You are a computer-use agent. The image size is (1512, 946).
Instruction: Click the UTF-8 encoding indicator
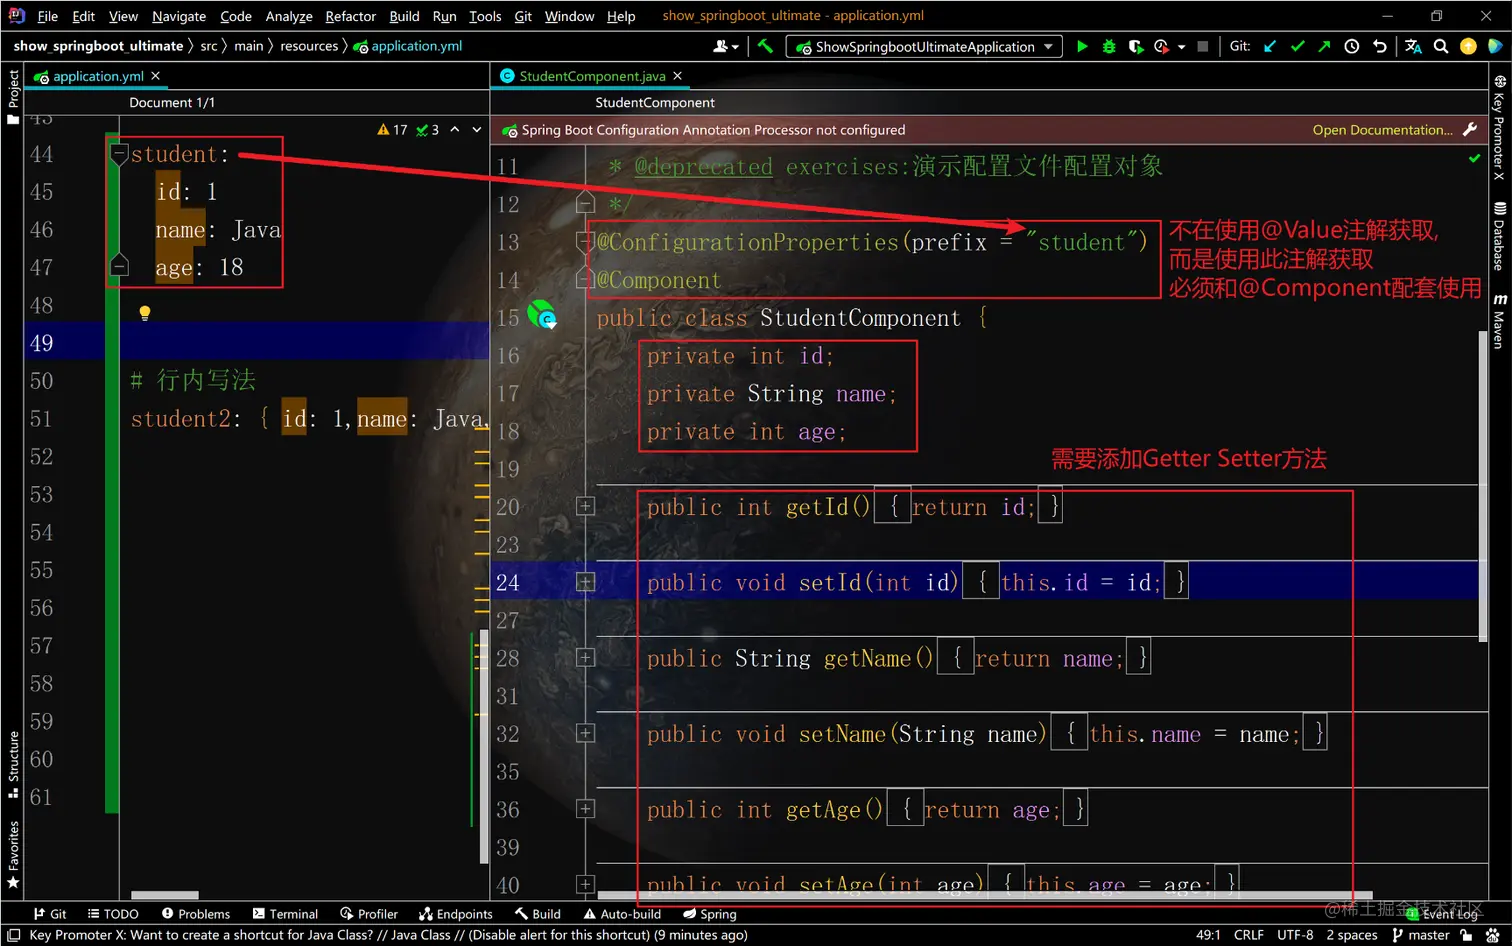[x=1295, y=935]
